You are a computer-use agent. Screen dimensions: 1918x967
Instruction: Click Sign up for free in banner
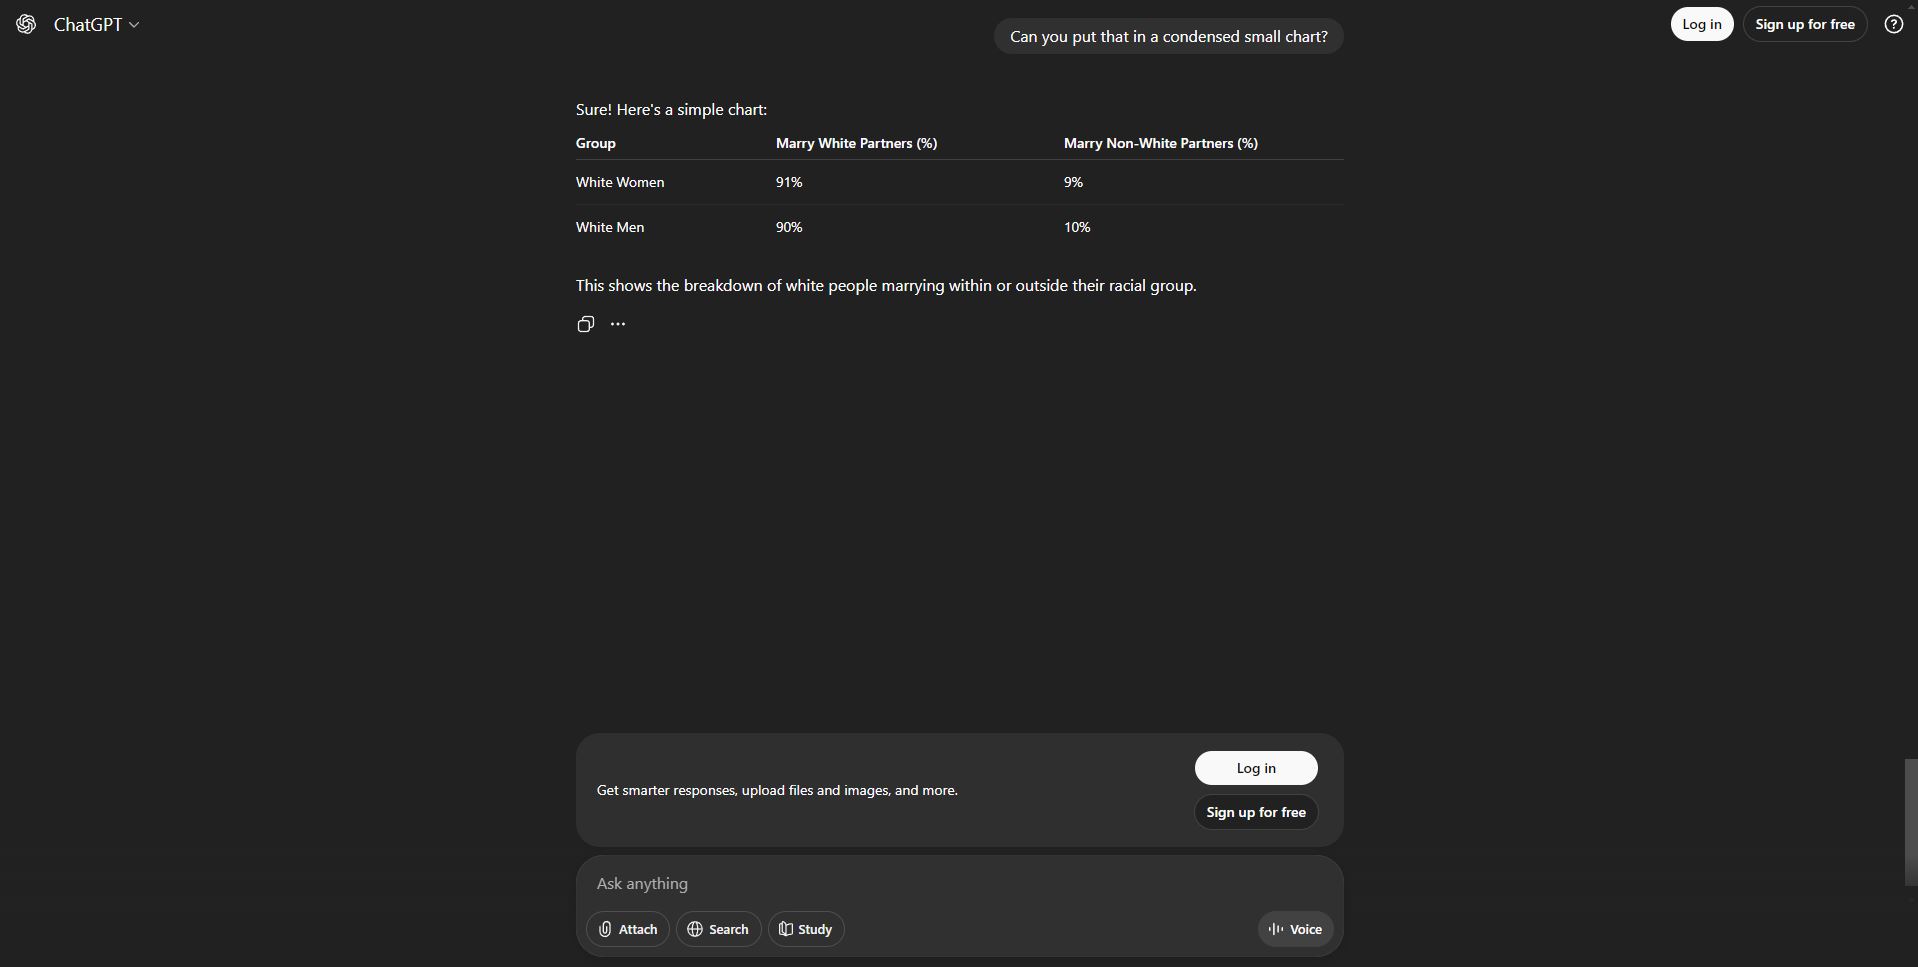[x=1255, y=812]
